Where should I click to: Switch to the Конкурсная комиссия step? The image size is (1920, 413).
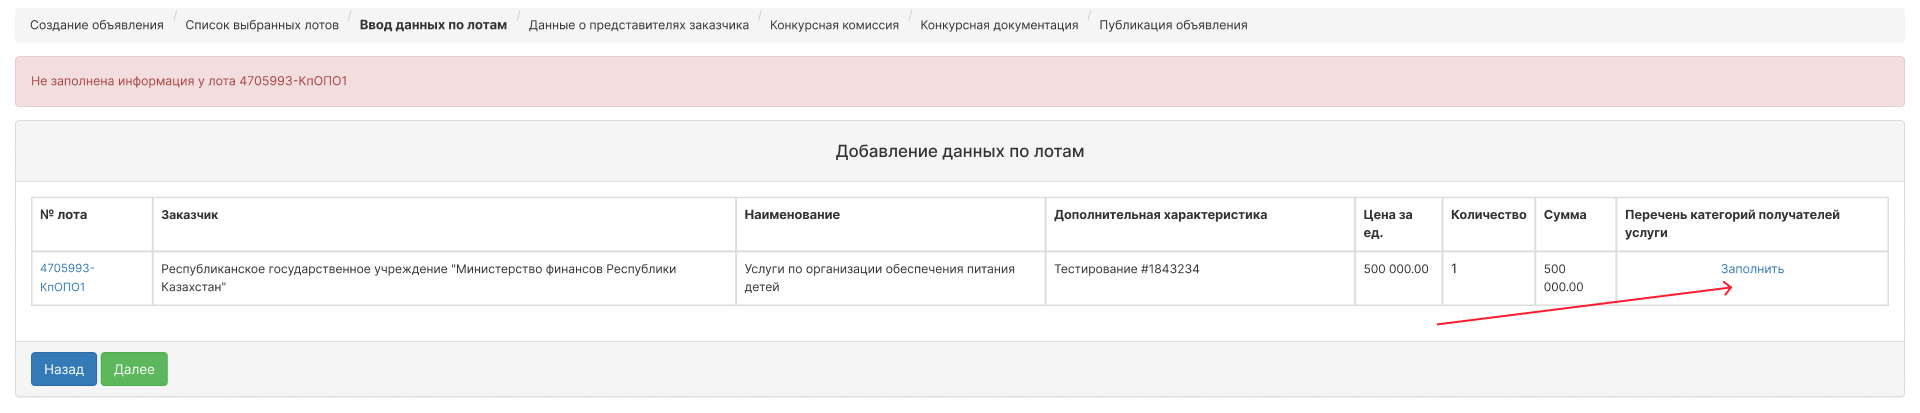(x=834, y=25)
